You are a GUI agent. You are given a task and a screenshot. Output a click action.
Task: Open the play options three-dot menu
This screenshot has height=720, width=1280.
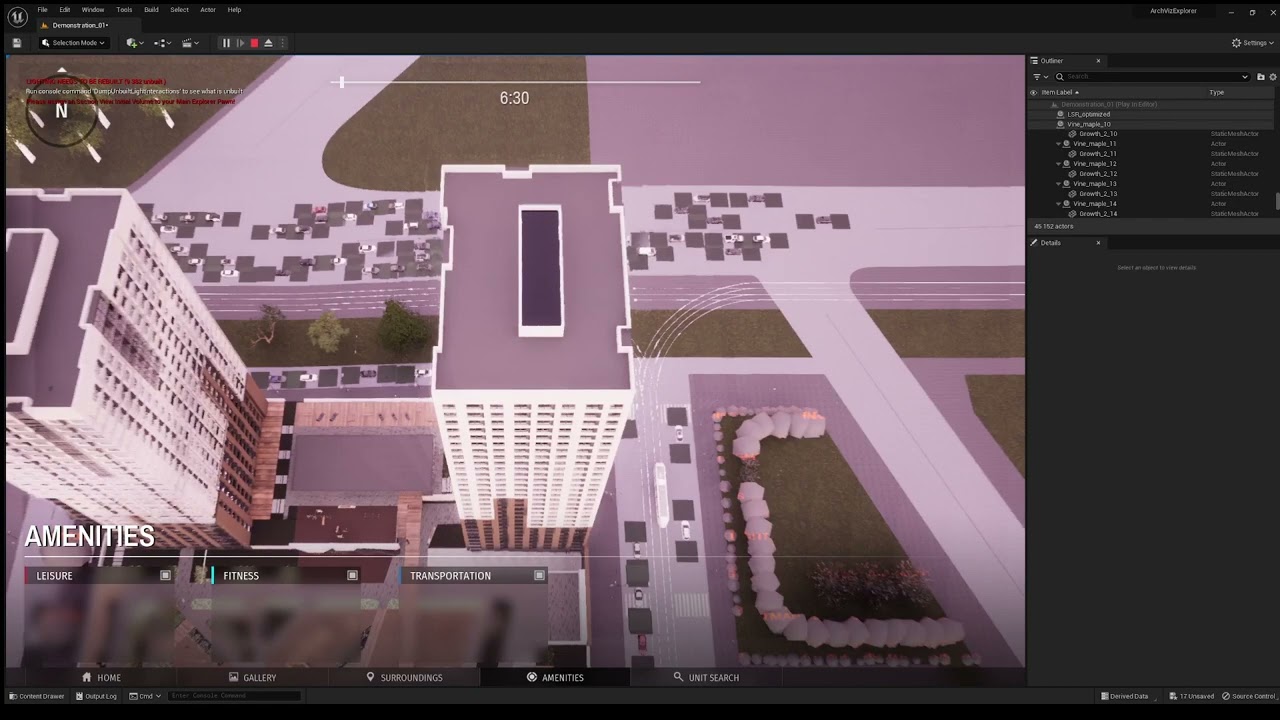coord(282,43)
